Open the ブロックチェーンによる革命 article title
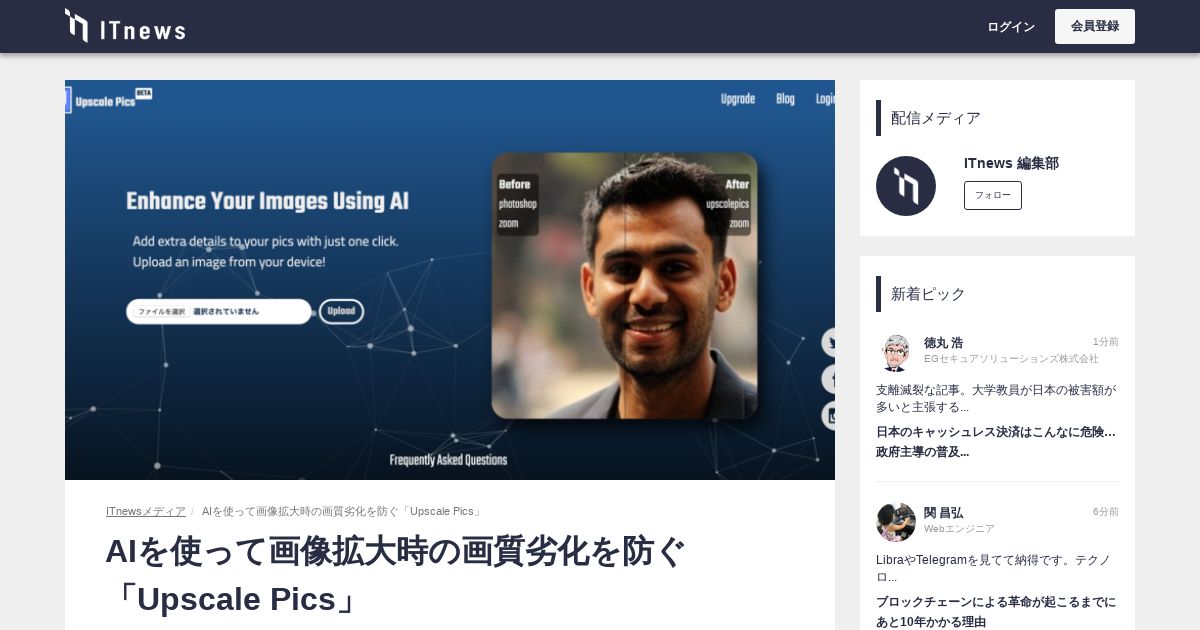Image resolution: width=1200 pixels, height=630 pixels. coord(996,611)
